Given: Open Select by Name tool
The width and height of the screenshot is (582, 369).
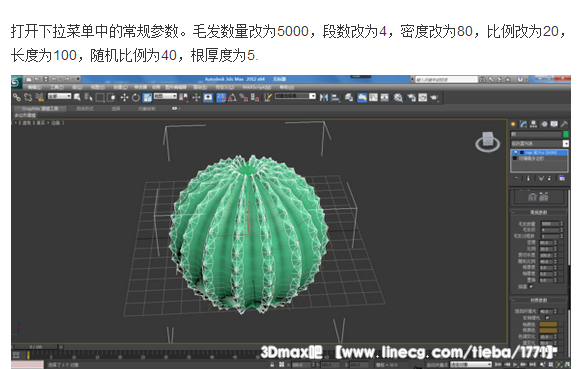Looking at the screenshot, I should click(x=88, y=97).
